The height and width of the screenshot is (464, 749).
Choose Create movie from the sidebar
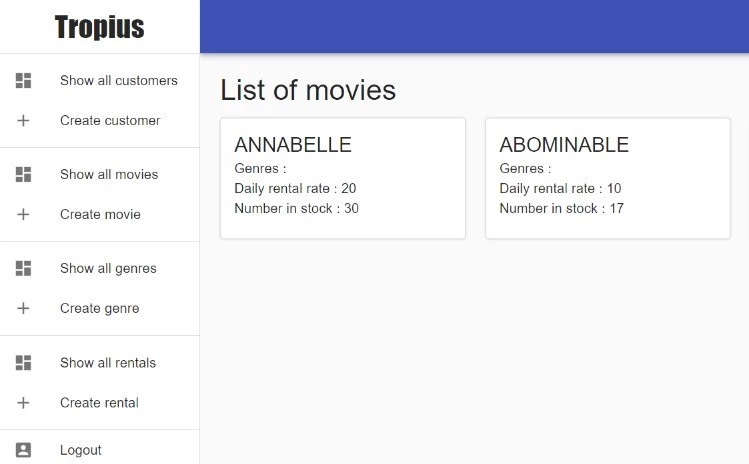(100, 215)
